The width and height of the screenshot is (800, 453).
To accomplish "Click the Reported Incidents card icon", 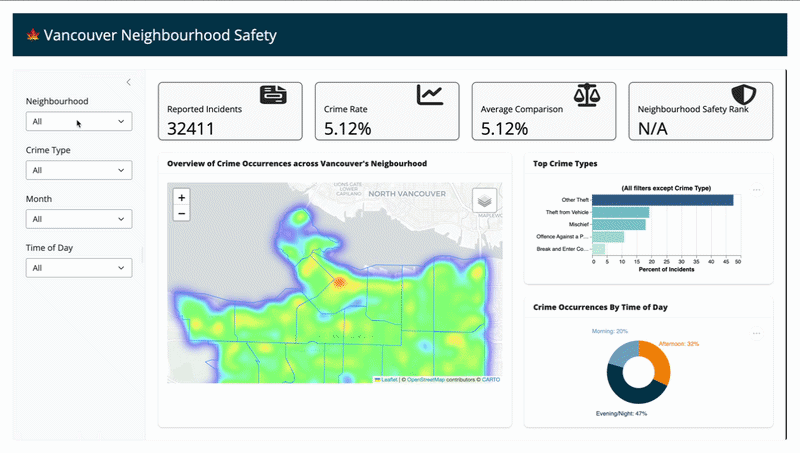I will point(273,95).
